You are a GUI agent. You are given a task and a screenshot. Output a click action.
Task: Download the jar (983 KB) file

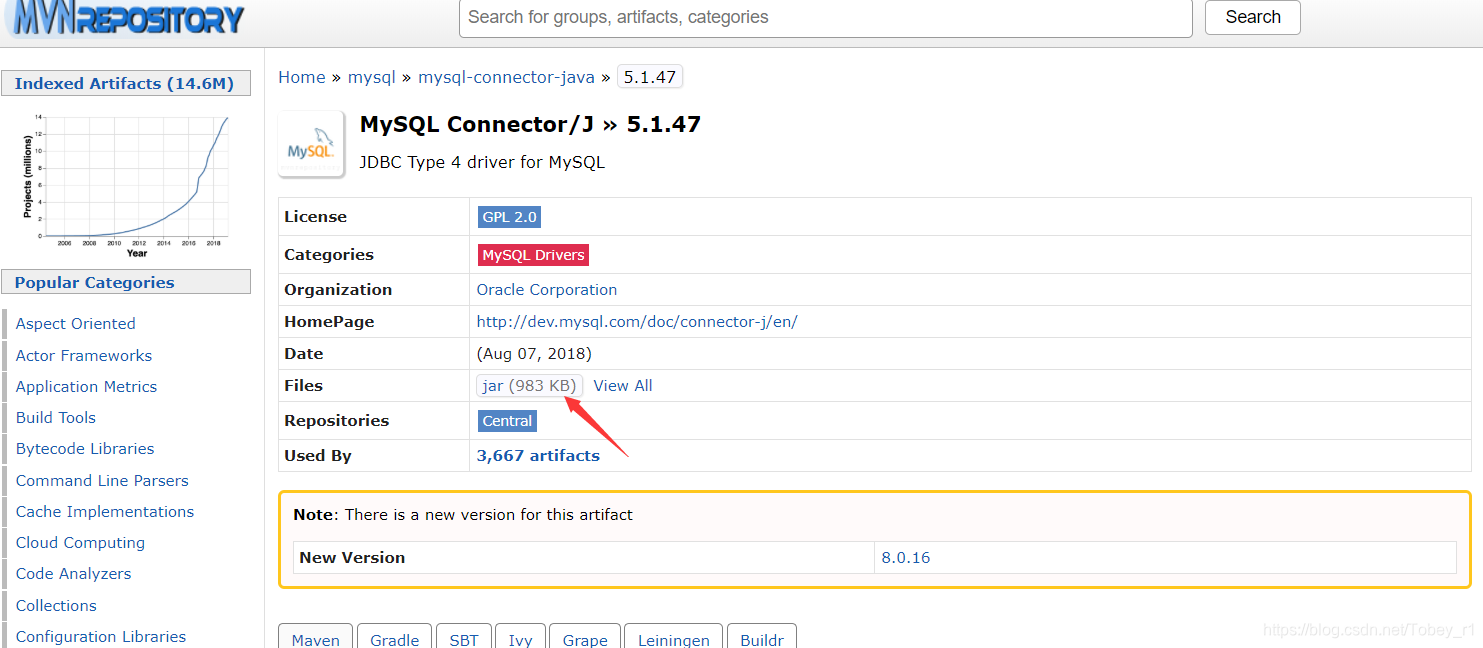tap(529, 386)
